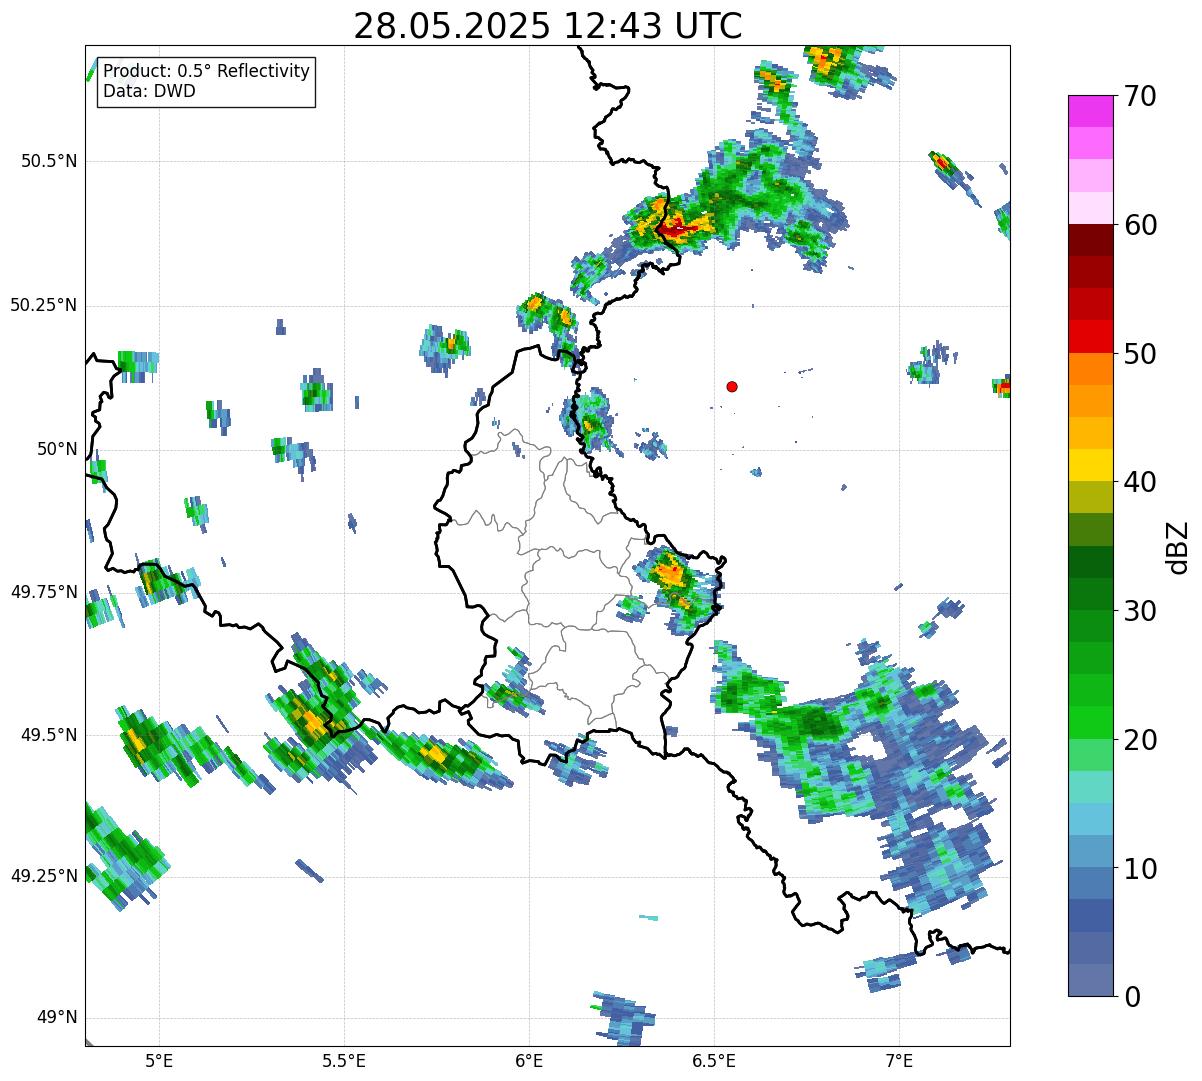Click the '5°E' longitude label

159,1060
